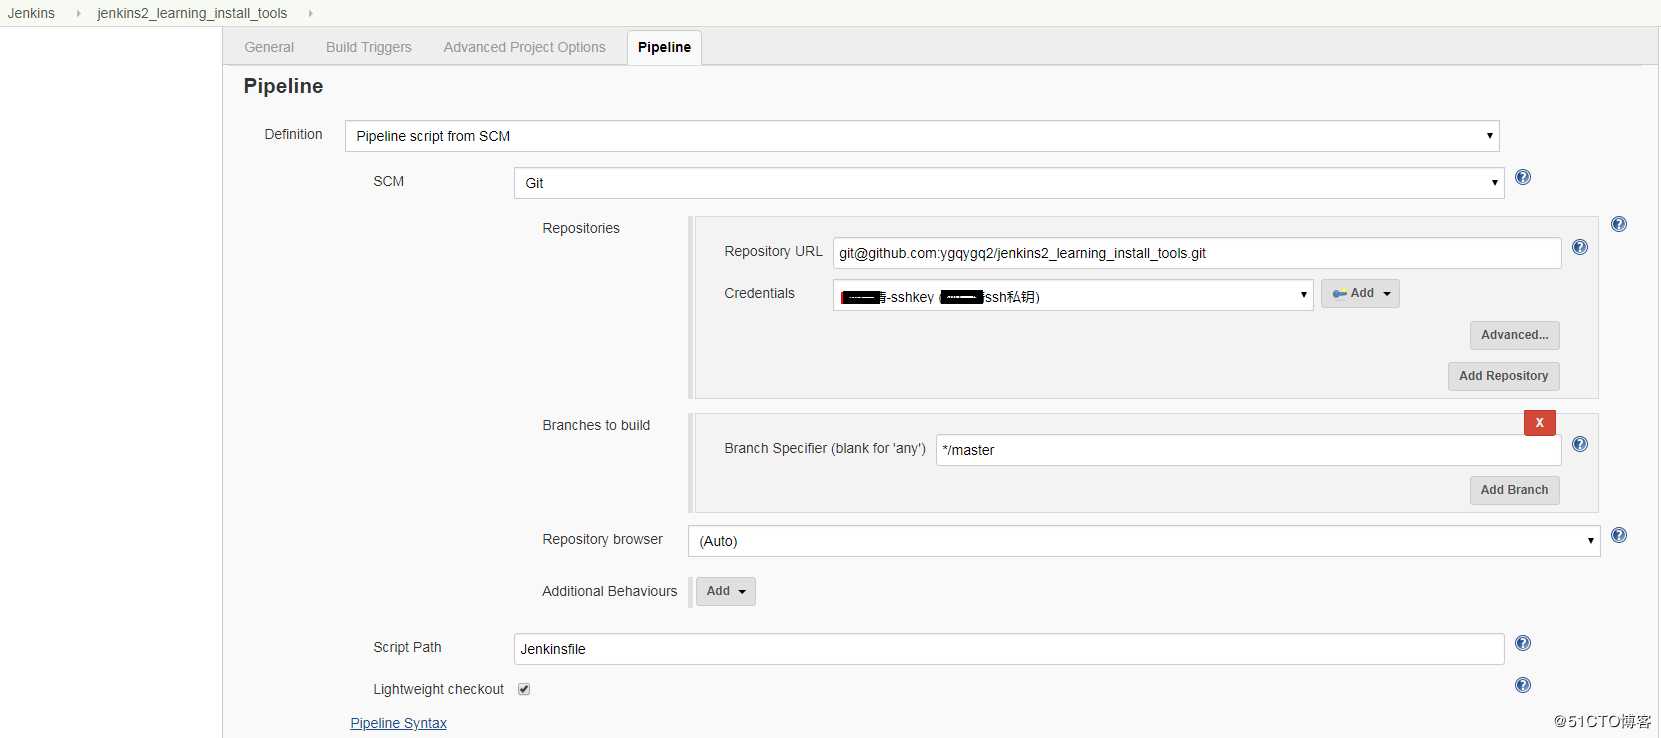This screenshot has height=738, width=1661.
Task: Switch to the Build Triggers tab
Action: (368, 47)
